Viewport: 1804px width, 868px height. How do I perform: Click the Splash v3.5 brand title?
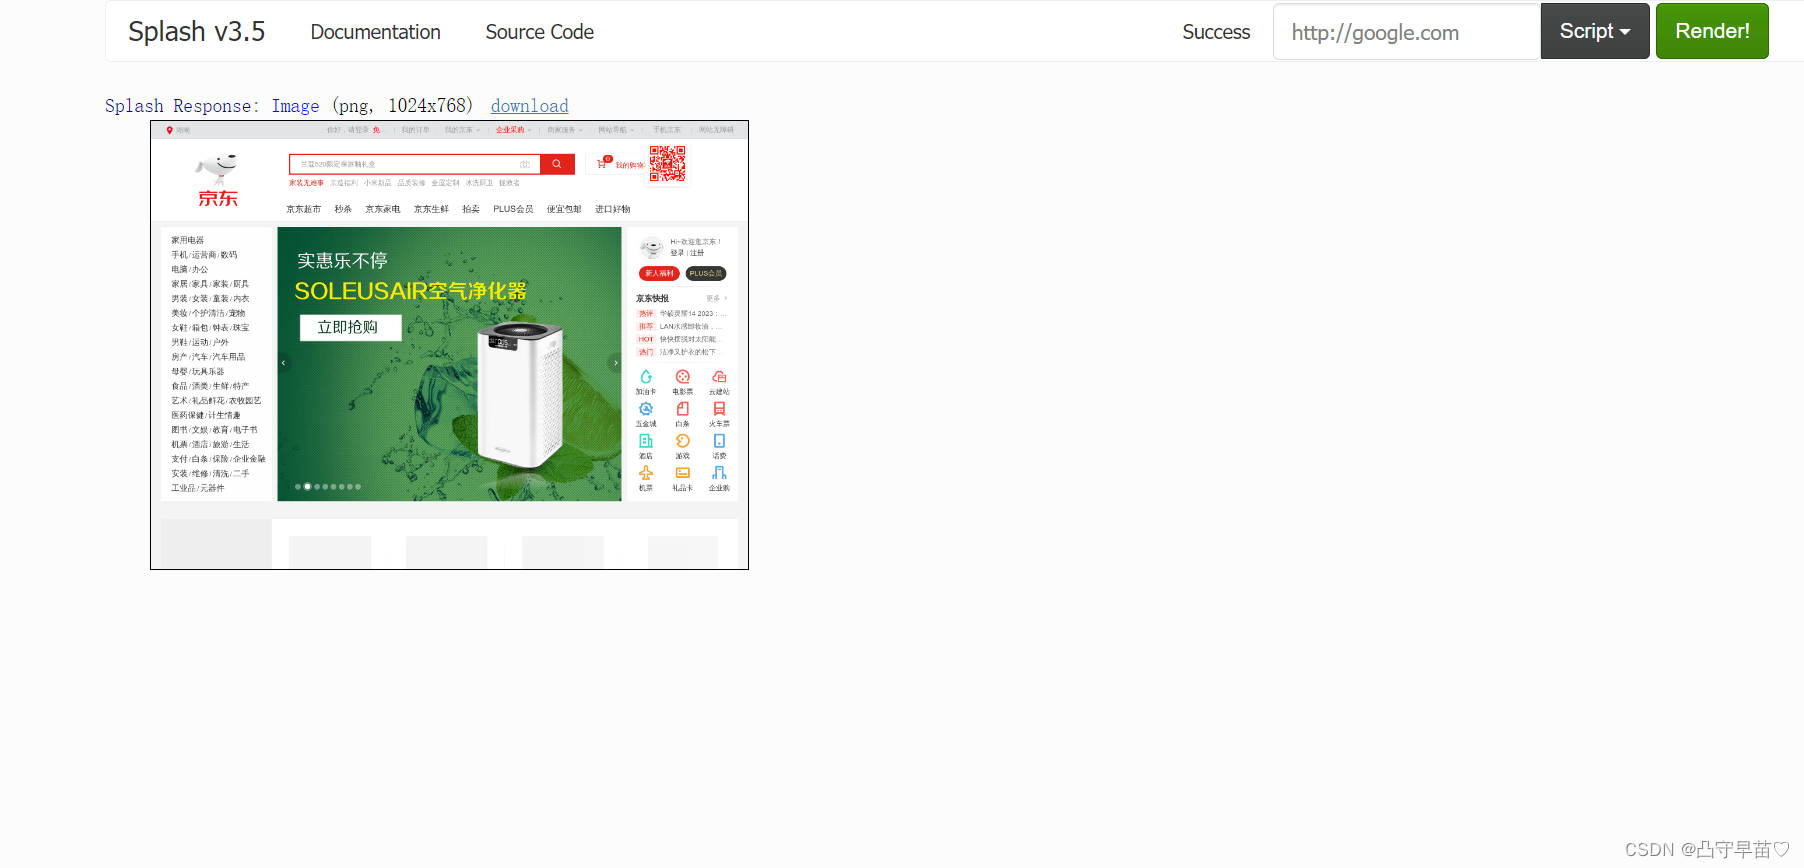click(x=196, y=31)
